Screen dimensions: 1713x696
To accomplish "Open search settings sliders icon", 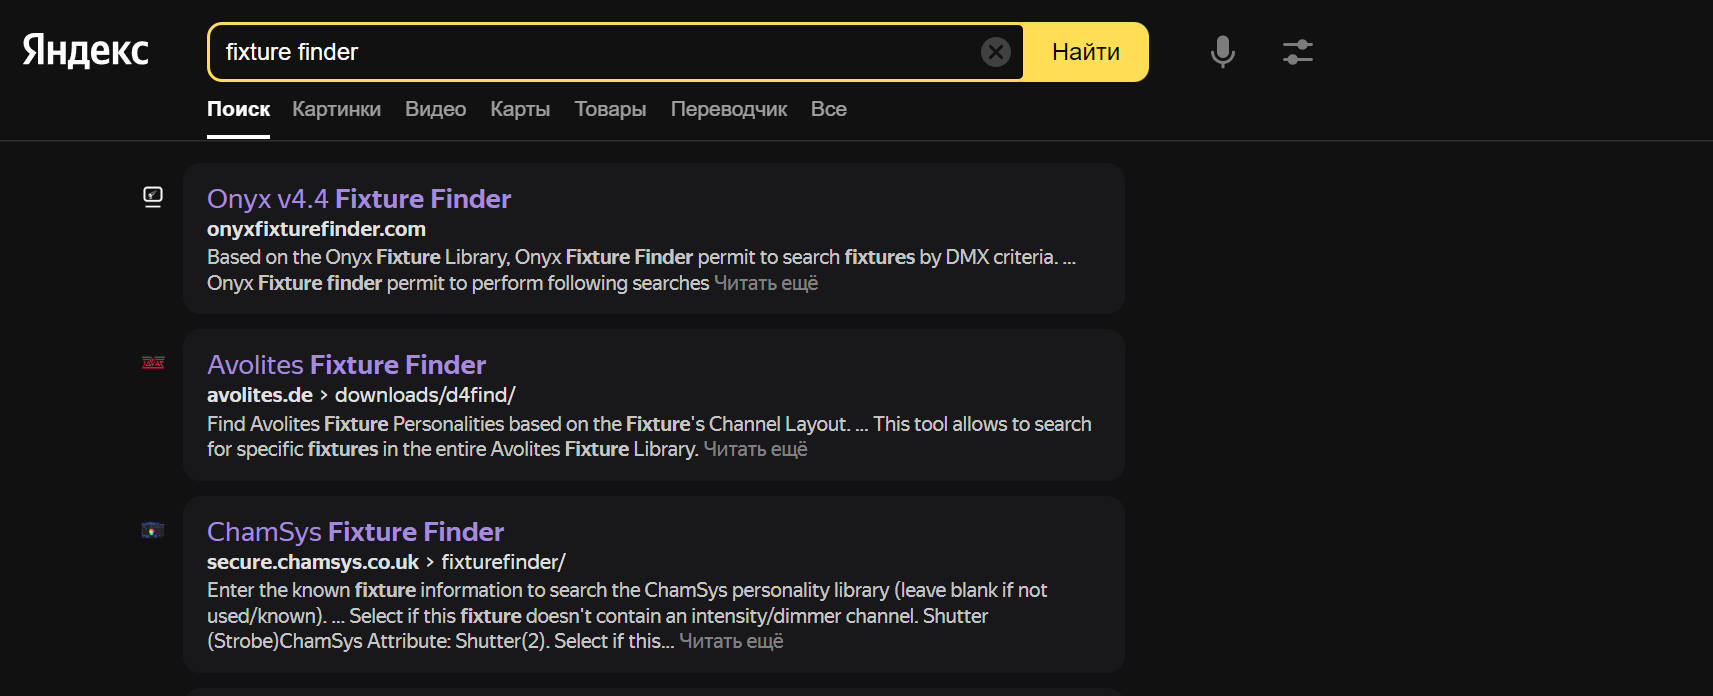I will (x=1298, y=52).
